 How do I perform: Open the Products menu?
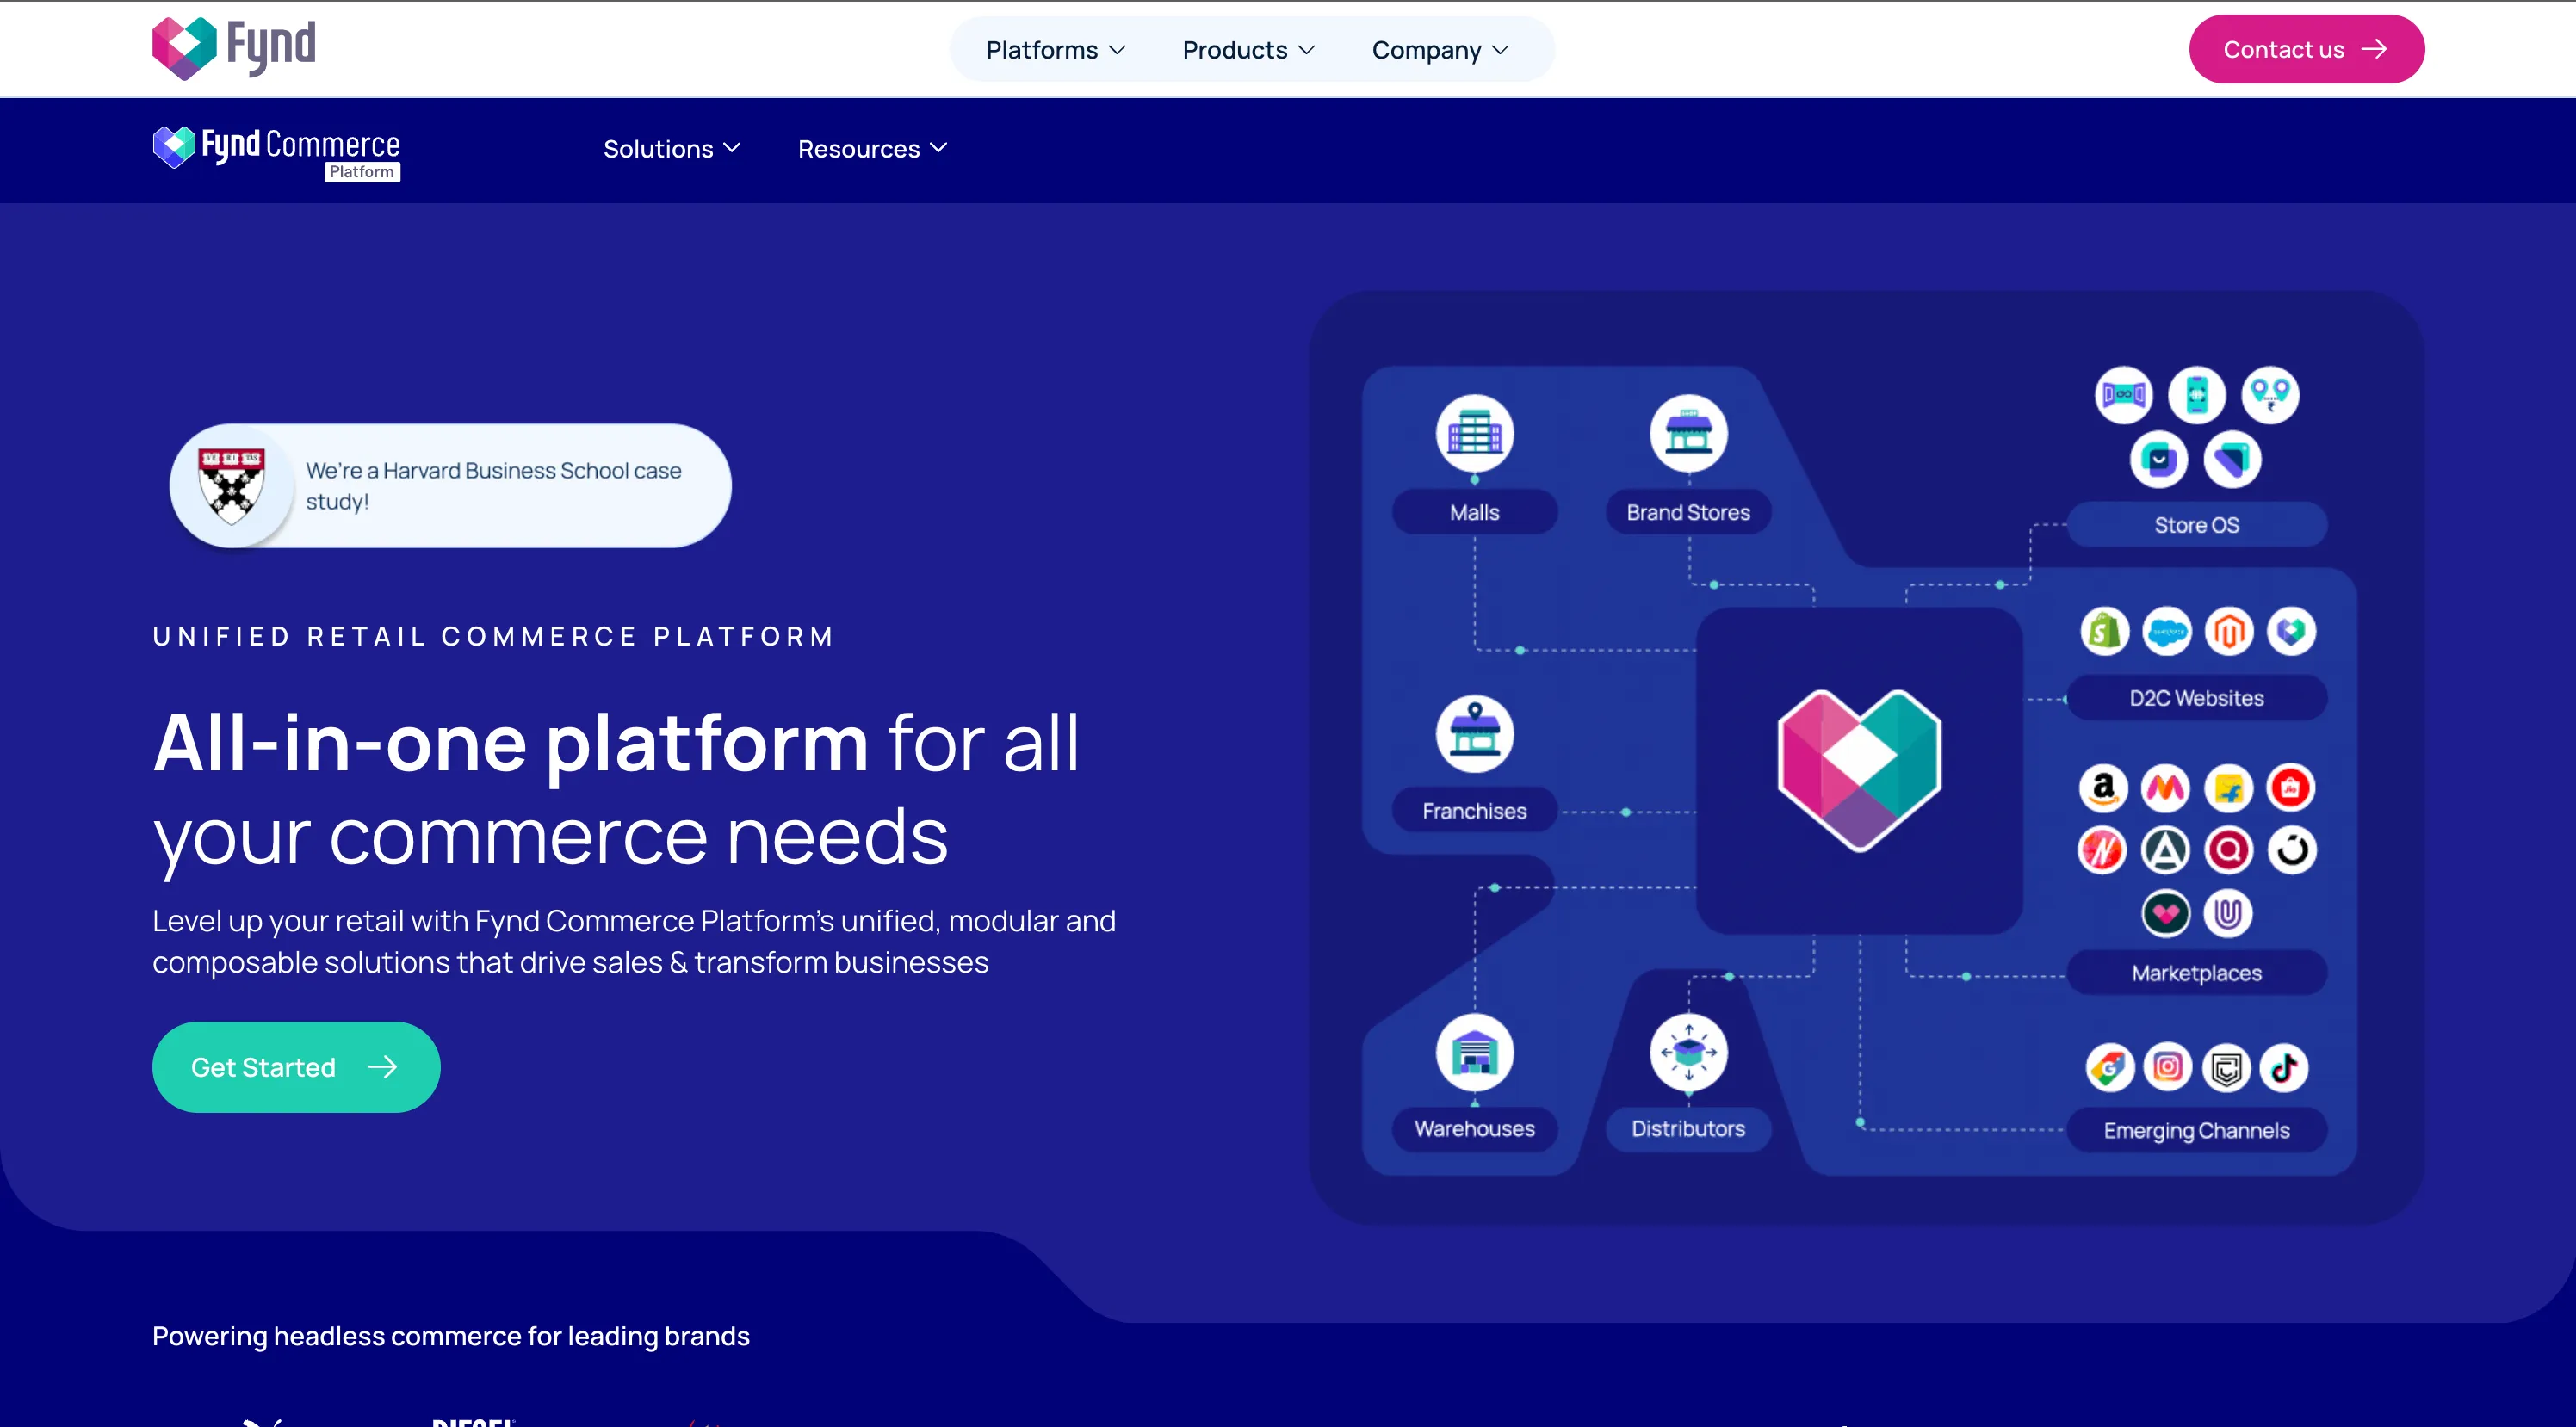tap(1247, 49)
